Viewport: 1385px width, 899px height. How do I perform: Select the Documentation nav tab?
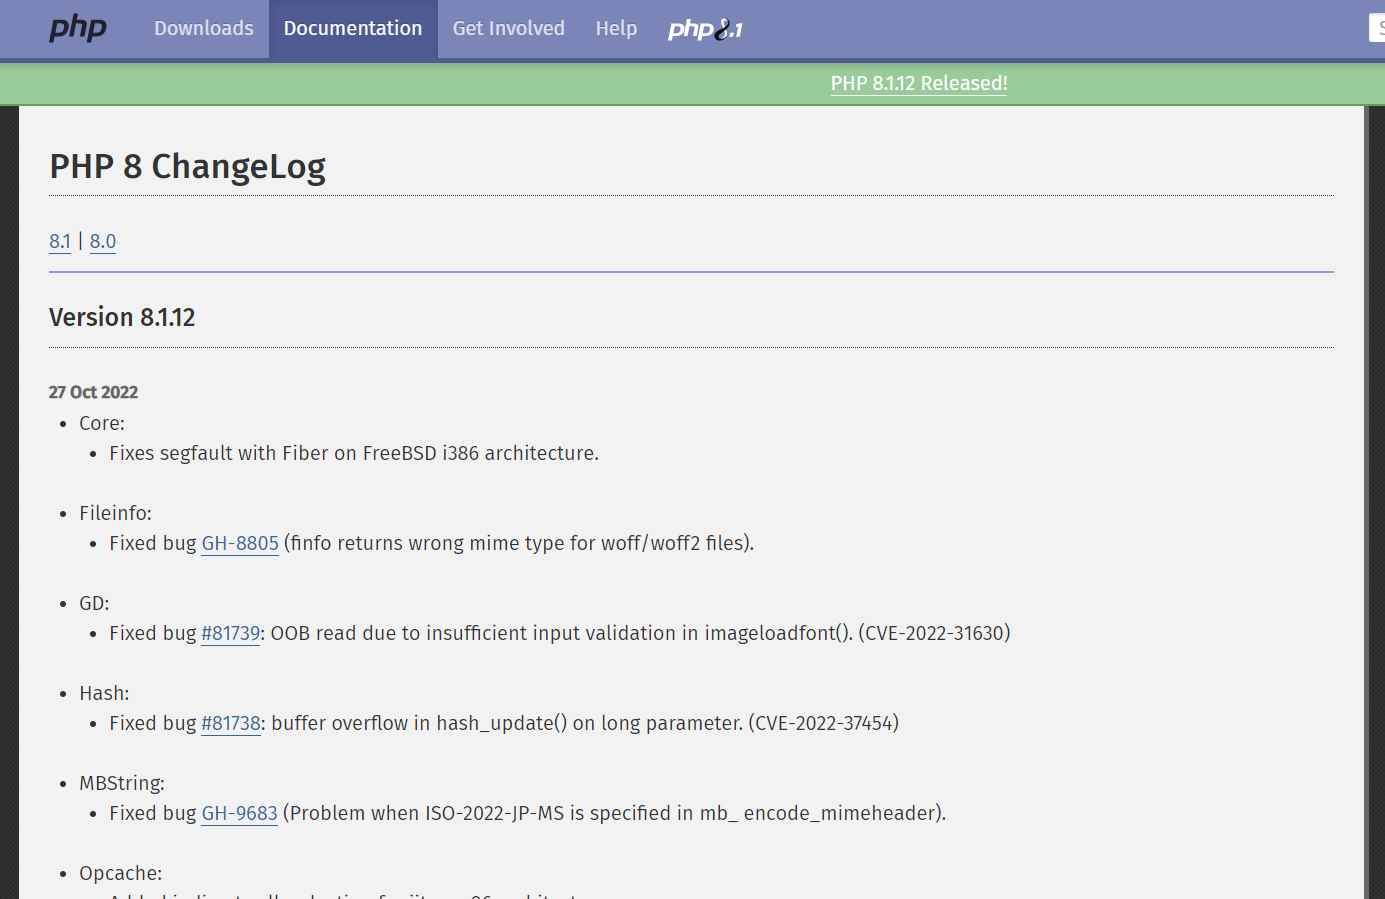point(353,28)
